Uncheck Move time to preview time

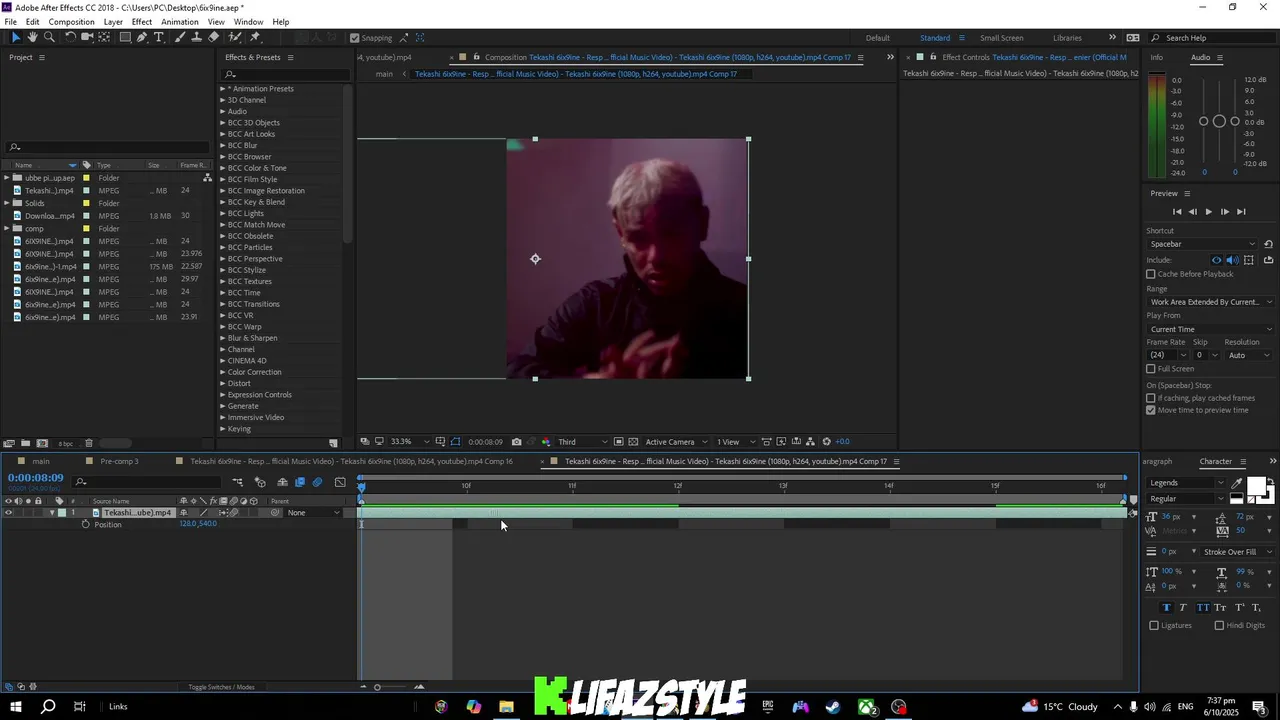[x=1150, y=410]
